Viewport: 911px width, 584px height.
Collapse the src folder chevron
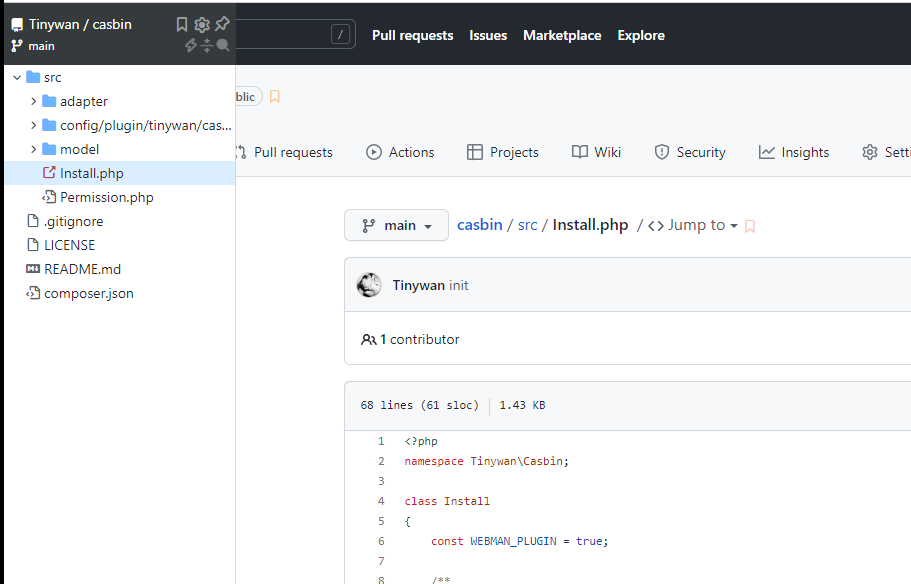click(x=17, y=77)
